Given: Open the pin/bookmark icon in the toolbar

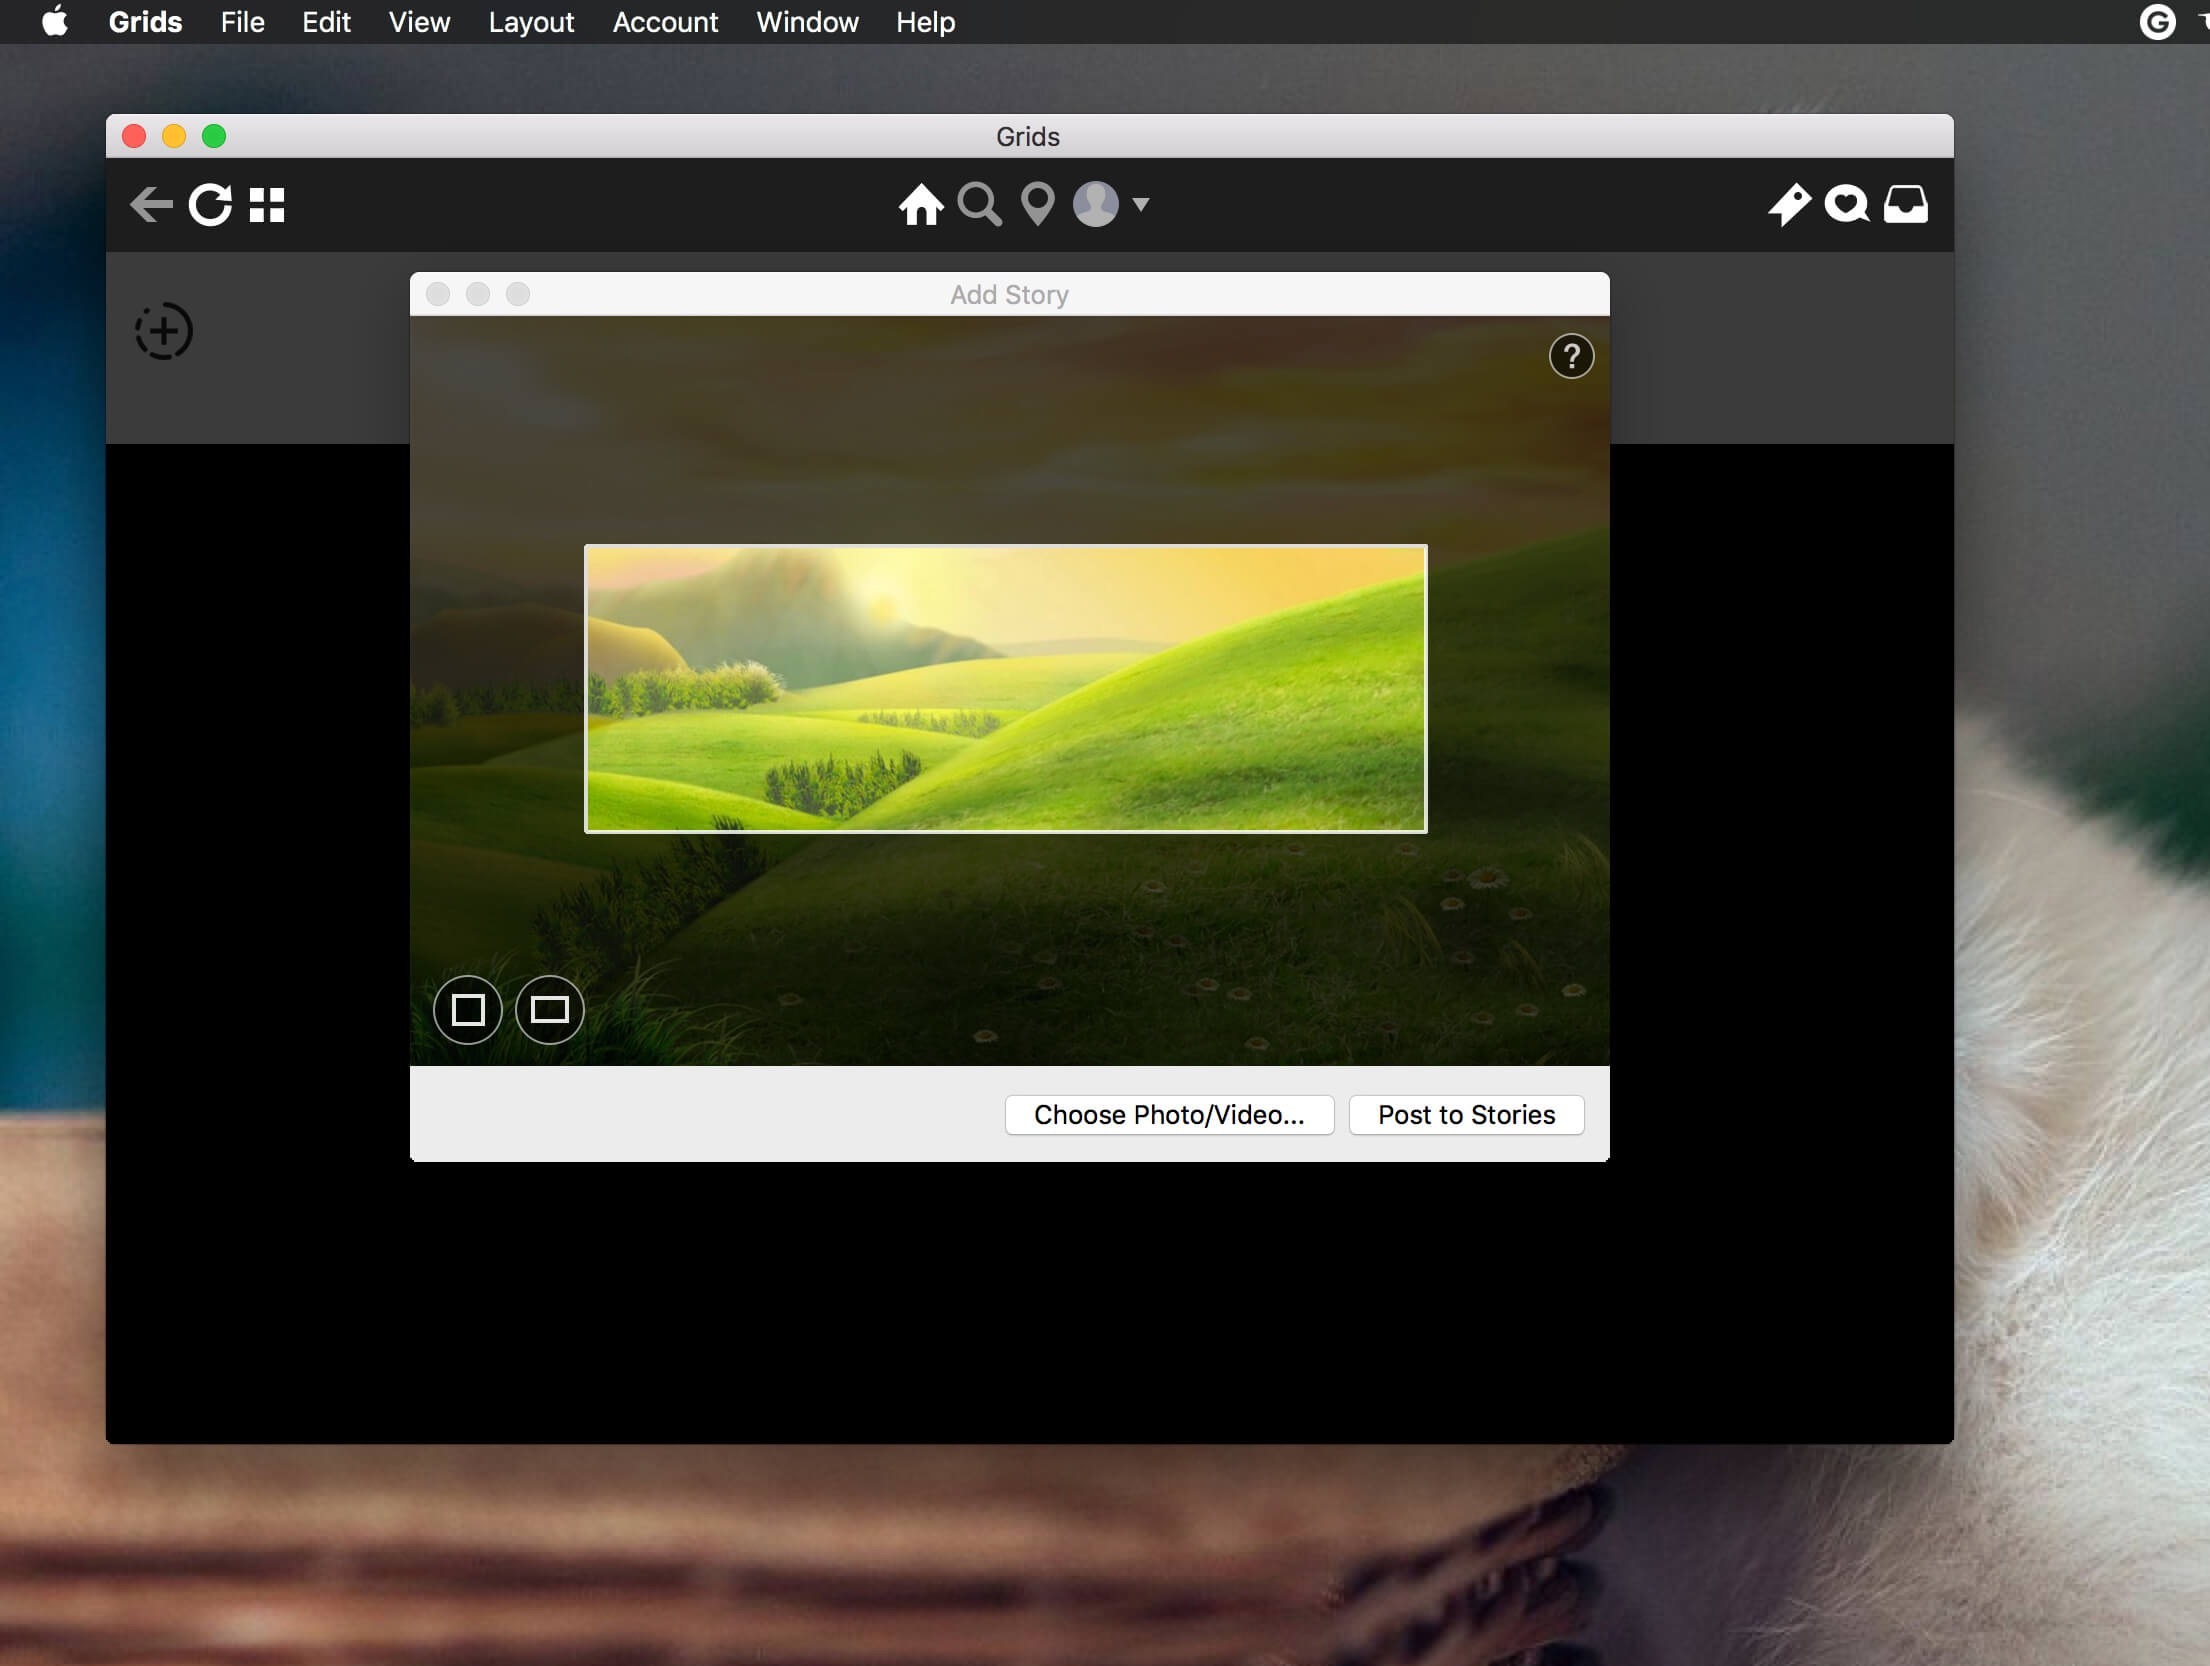Looking at the screenshot, I should click(1788, 205).
